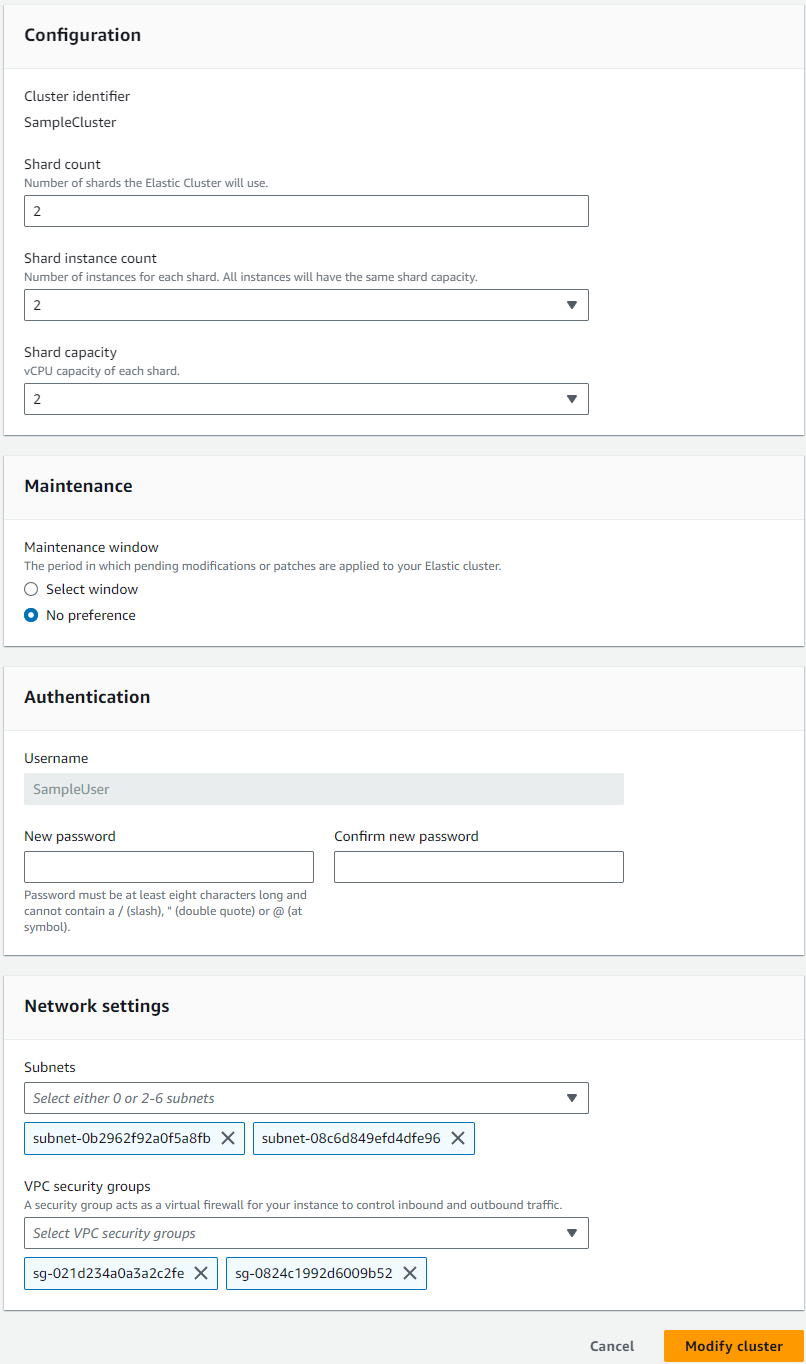Image resolution: width=806 pixels, height=1364 pixels.
Task: Click the Modify cluster button
Action: (x=733, y=1346)
